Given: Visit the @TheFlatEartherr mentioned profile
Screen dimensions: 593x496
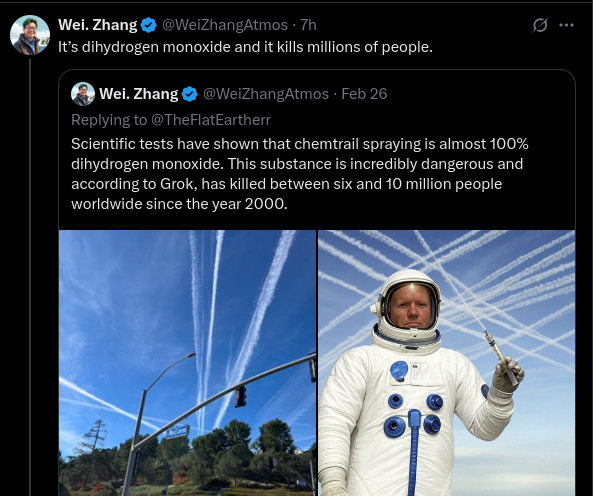Looking at the screenshot, I should (x=211, y=120).
